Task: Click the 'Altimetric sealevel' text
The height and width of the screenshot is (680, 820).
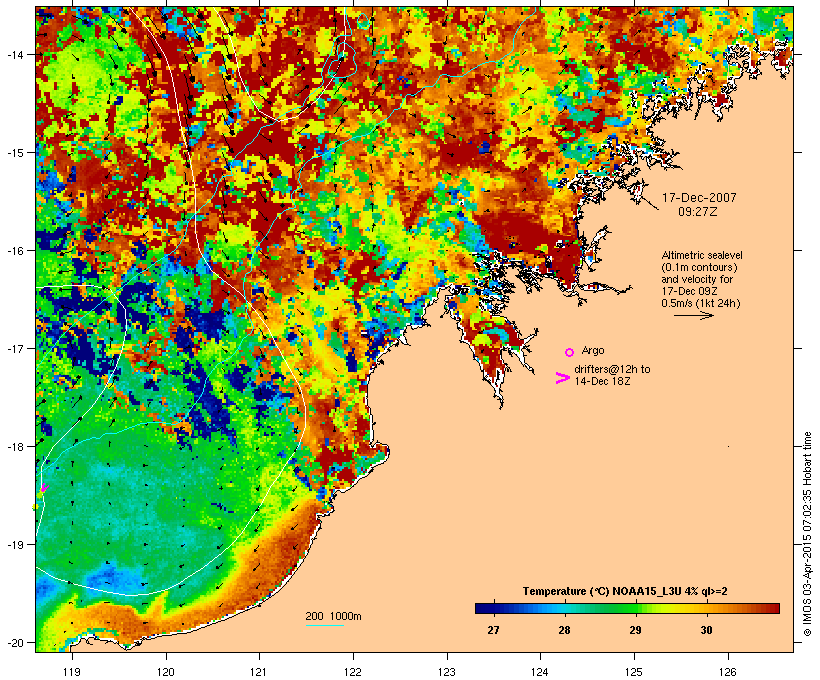Action: (702, 255)
